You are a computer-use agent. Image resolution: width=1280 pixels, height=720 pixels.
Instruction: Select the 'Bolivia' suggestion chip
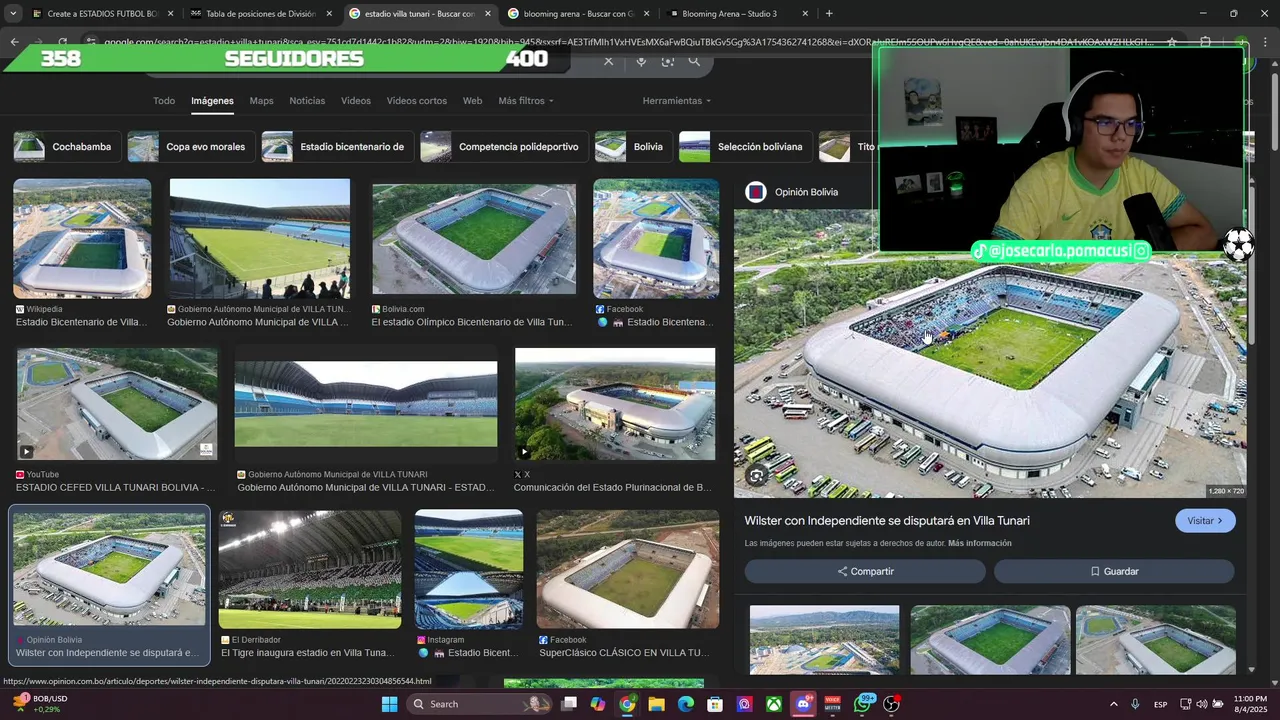(633, 147)
